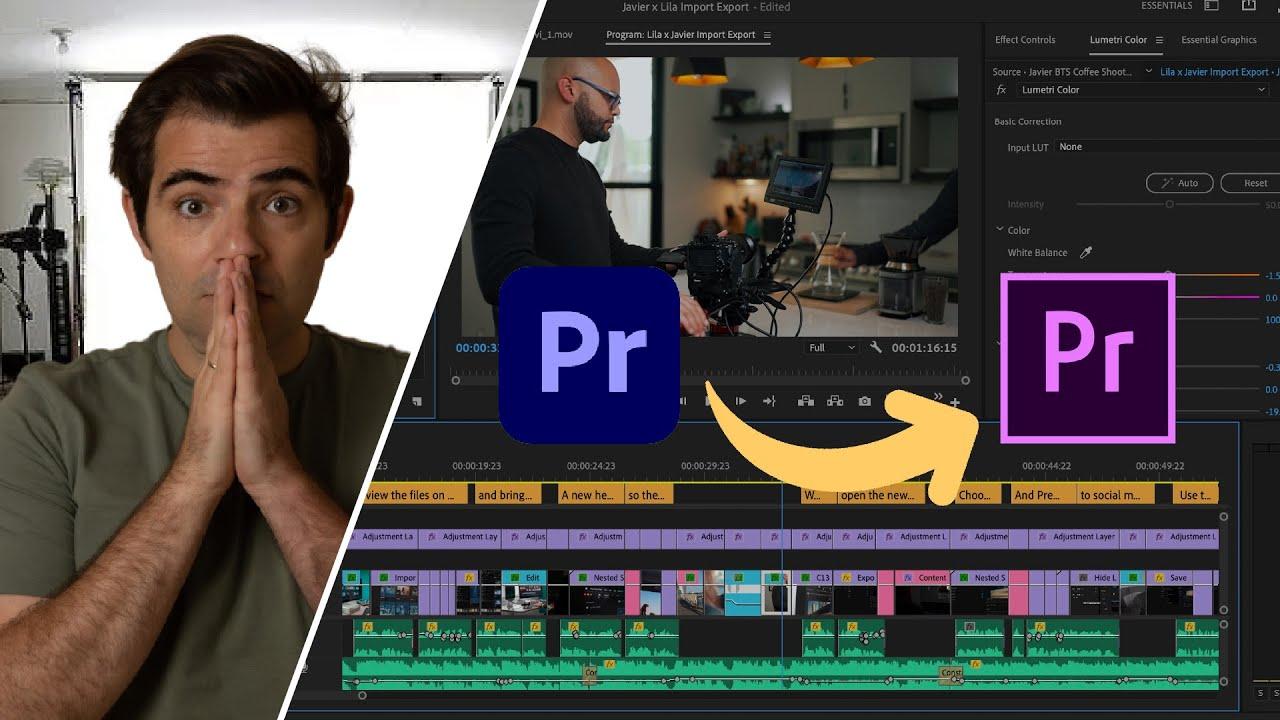Select the caption clip 'And Pre...'
The image size is (1280, 720).
tap(1044, 495)
